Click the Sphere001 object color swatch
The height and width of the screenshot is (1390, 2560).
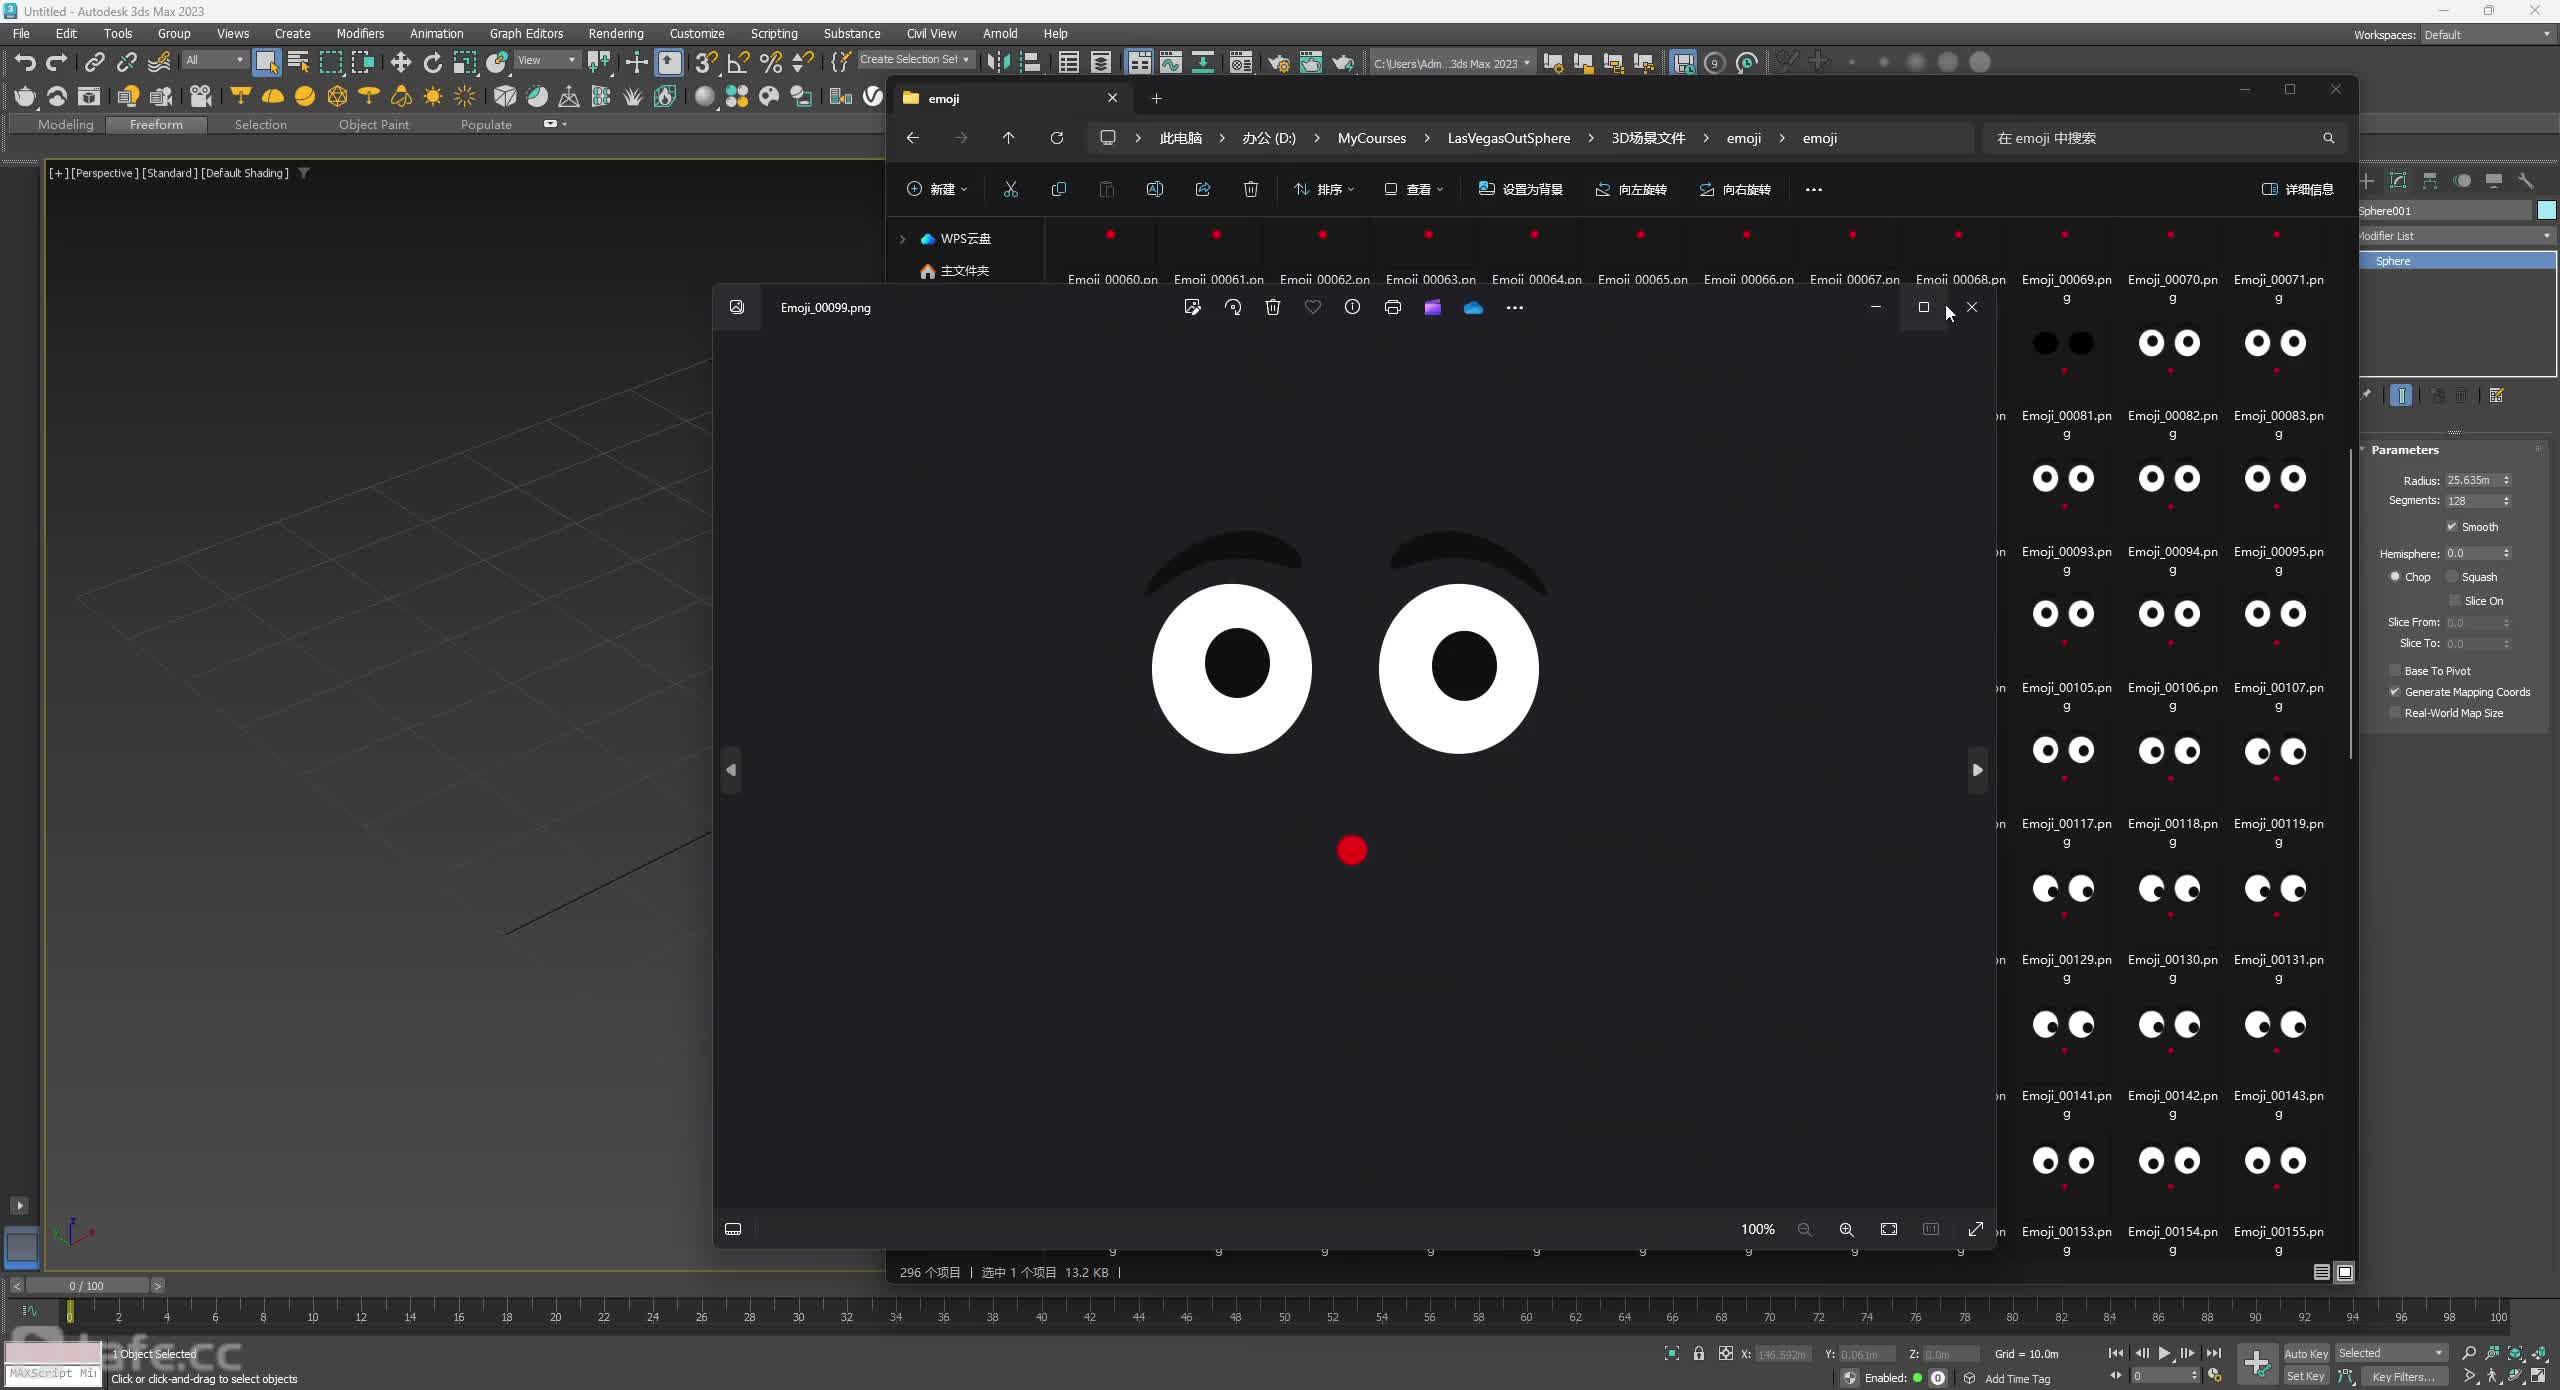tap(2547, 210)
